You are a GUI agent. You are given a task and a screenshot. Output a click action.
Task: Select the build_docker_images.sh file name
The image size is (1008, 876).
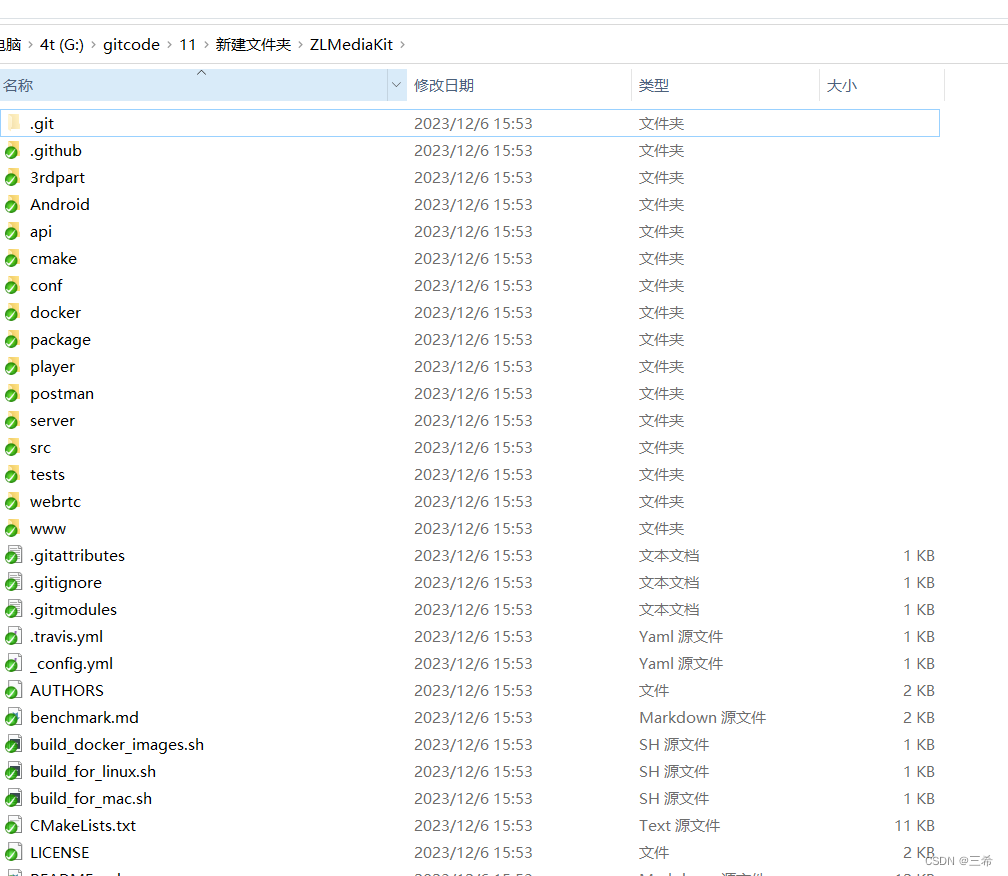click(117, 744)
